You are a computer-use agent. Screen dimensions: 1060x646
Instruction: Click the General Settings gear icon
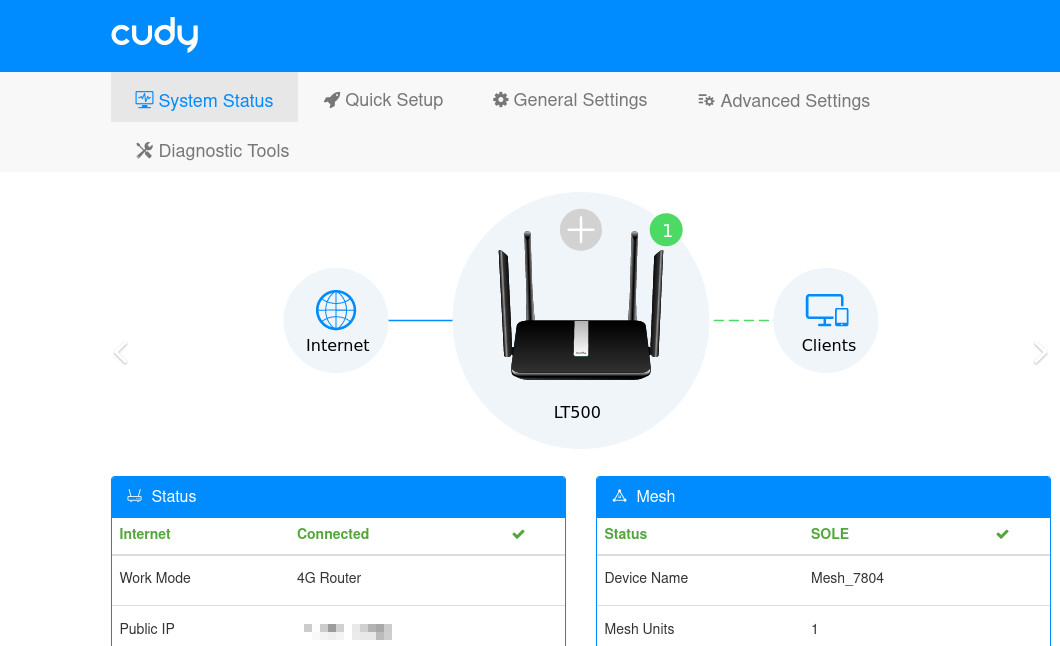(500, 100)
